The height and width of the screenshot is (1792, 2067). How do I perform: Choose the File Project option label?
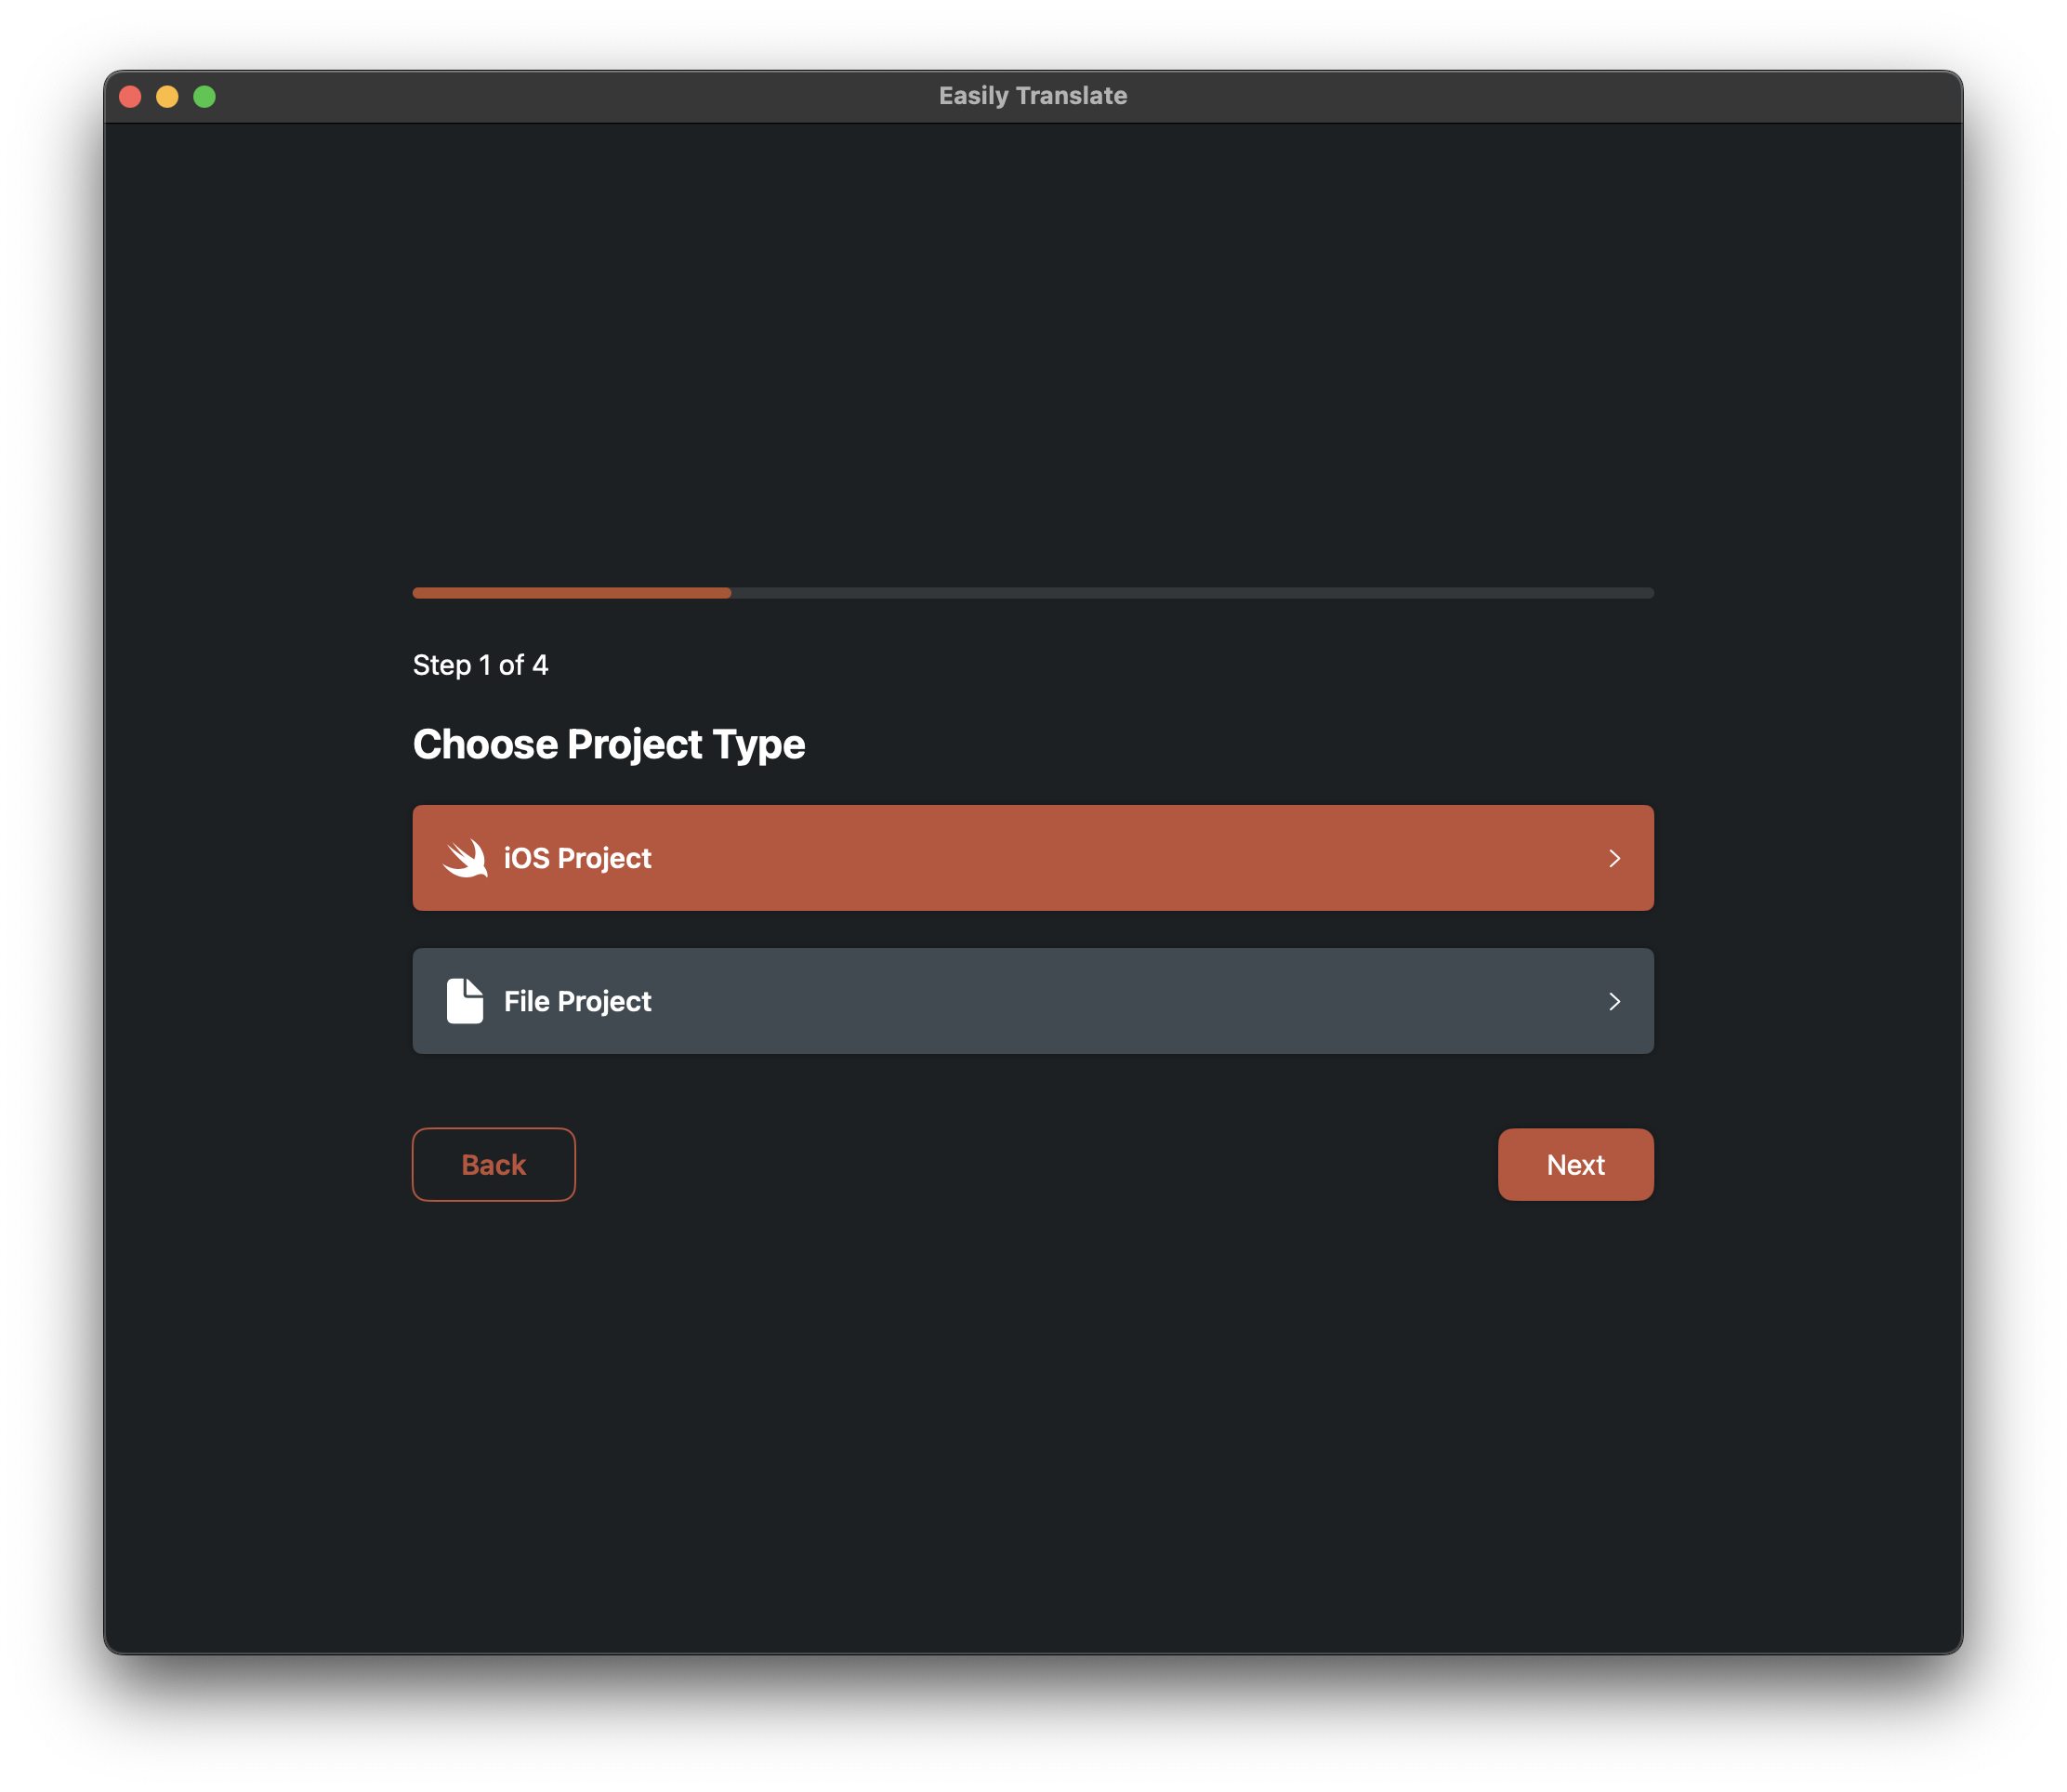(x=577, y=1001)
